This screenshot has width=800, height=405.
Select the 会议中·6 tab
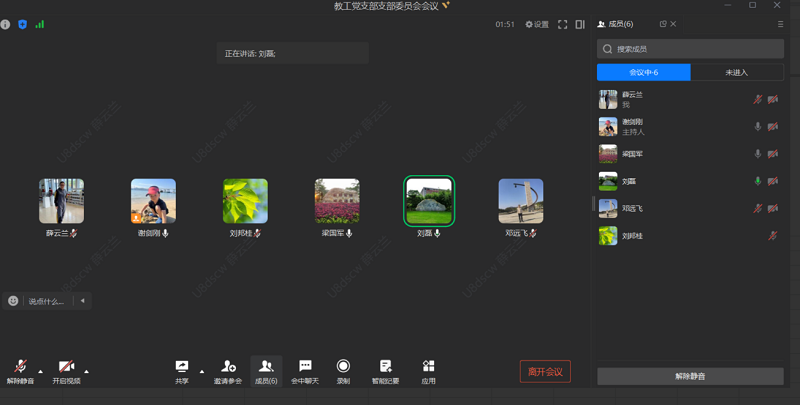(644, 72)
